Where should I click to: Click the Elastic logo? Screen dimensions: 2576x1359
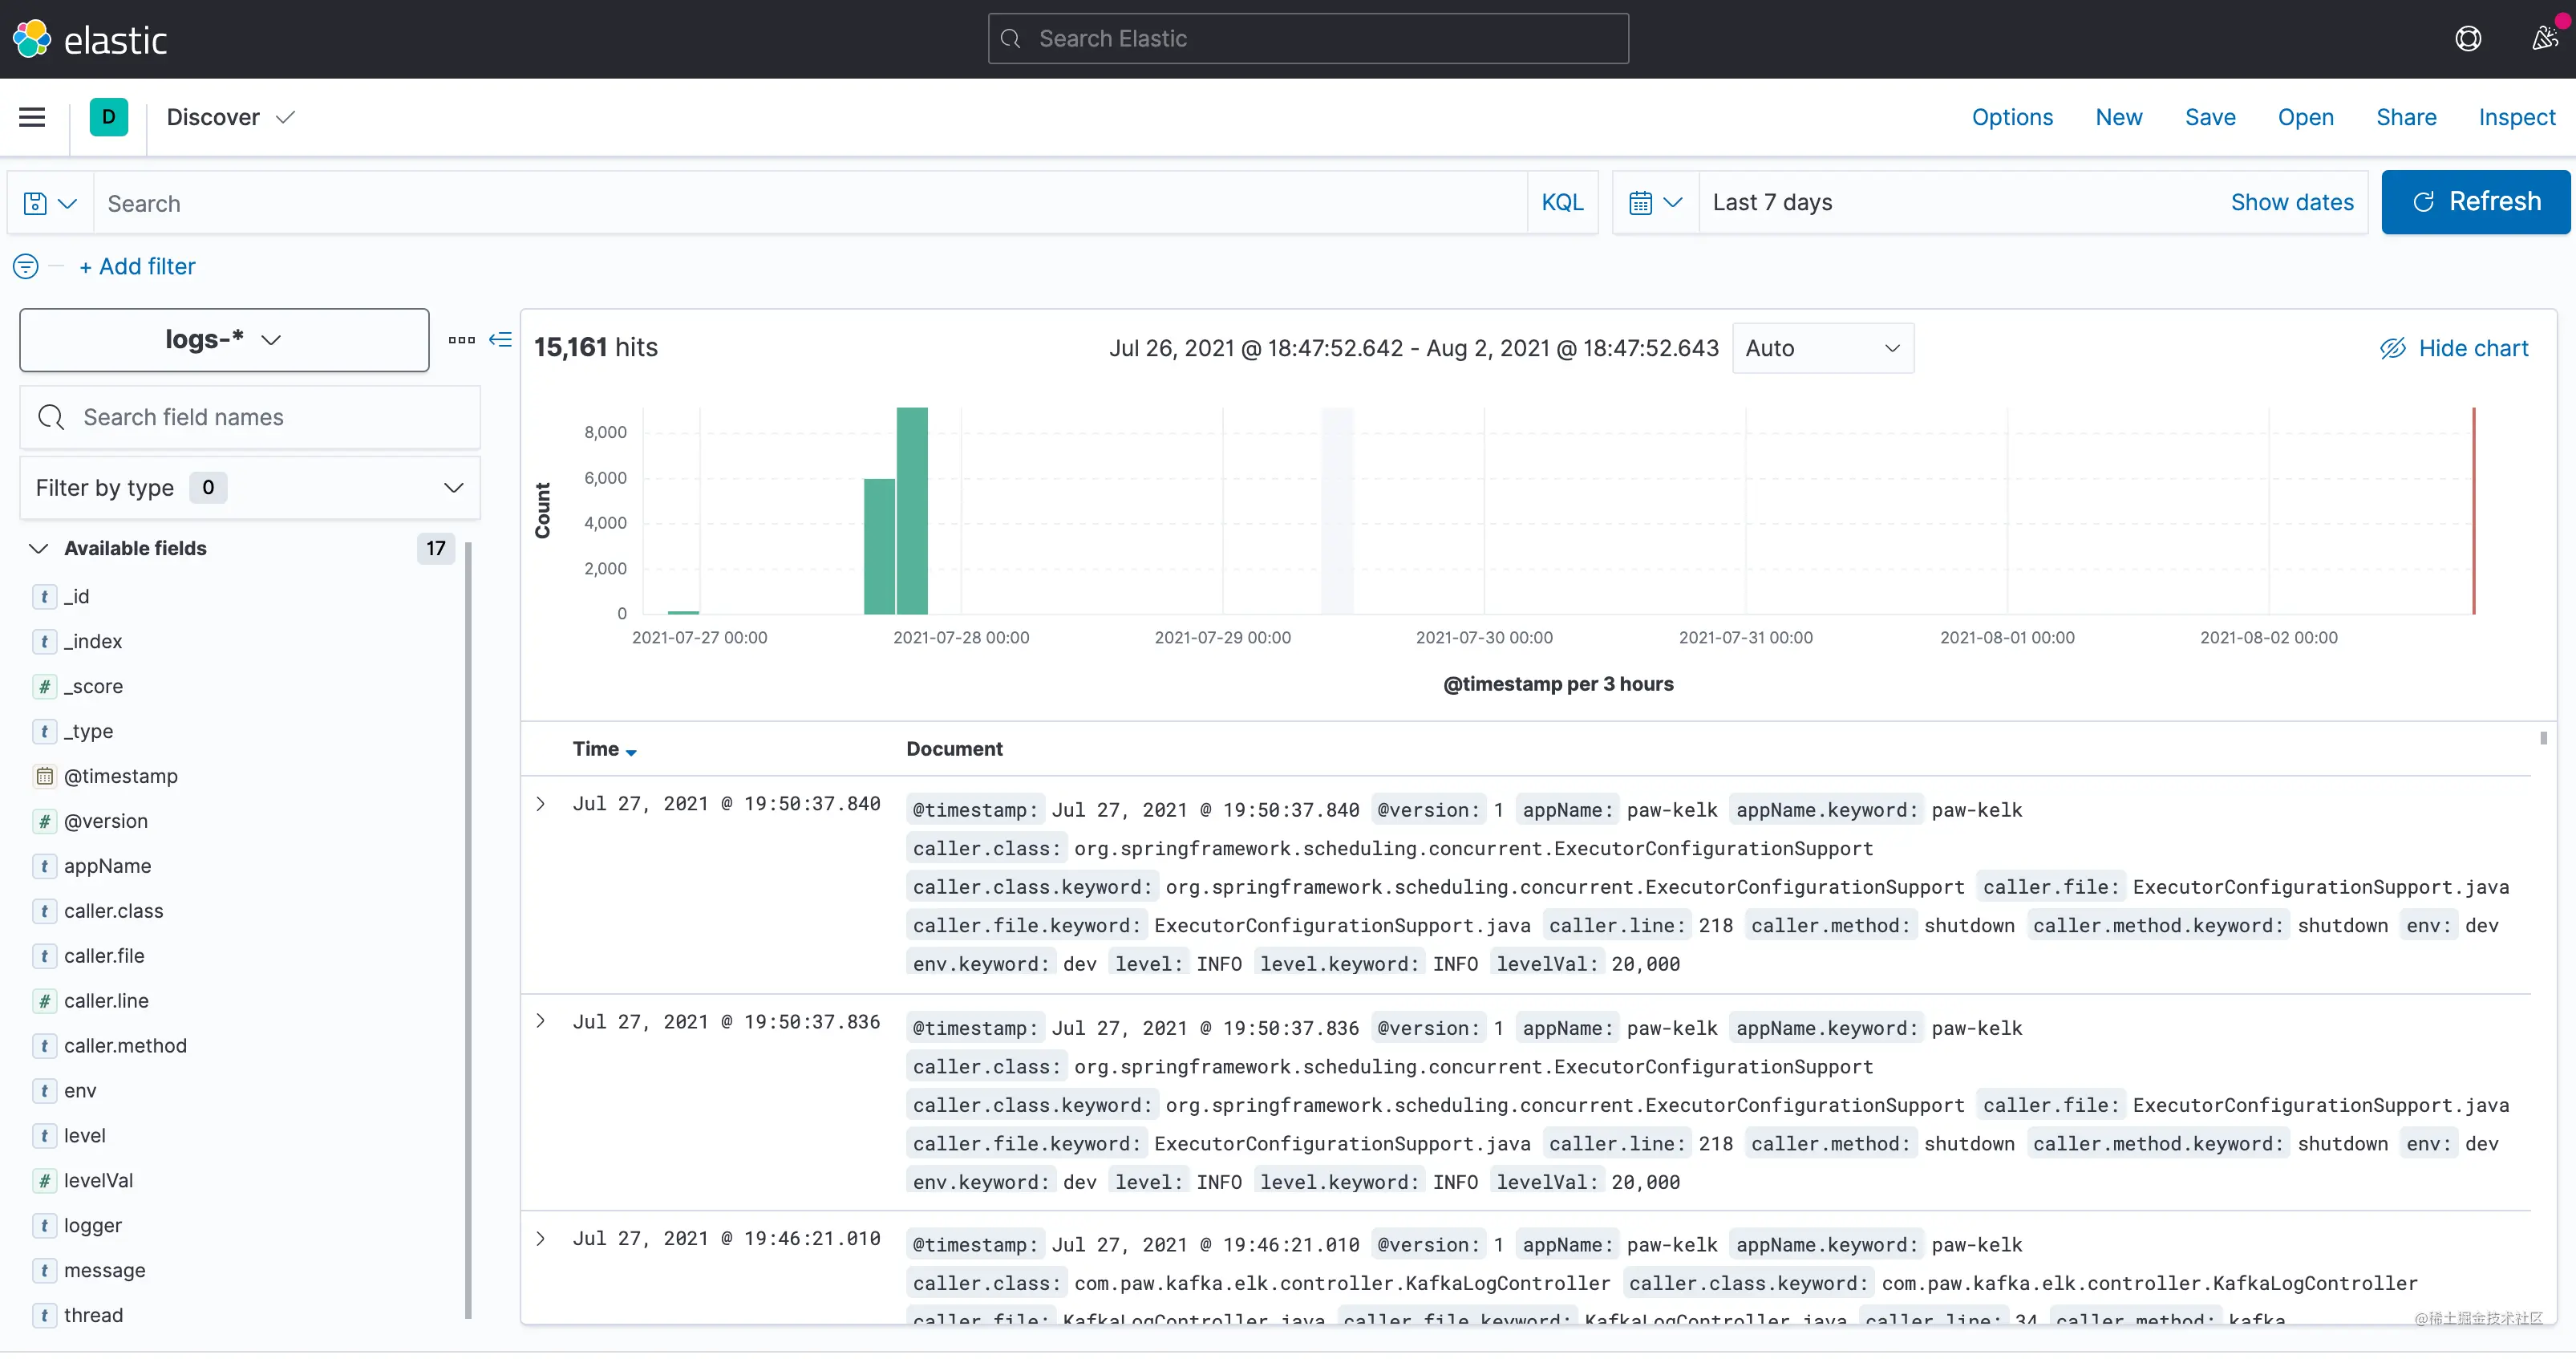pyautogui.click(x=89, y=39)
